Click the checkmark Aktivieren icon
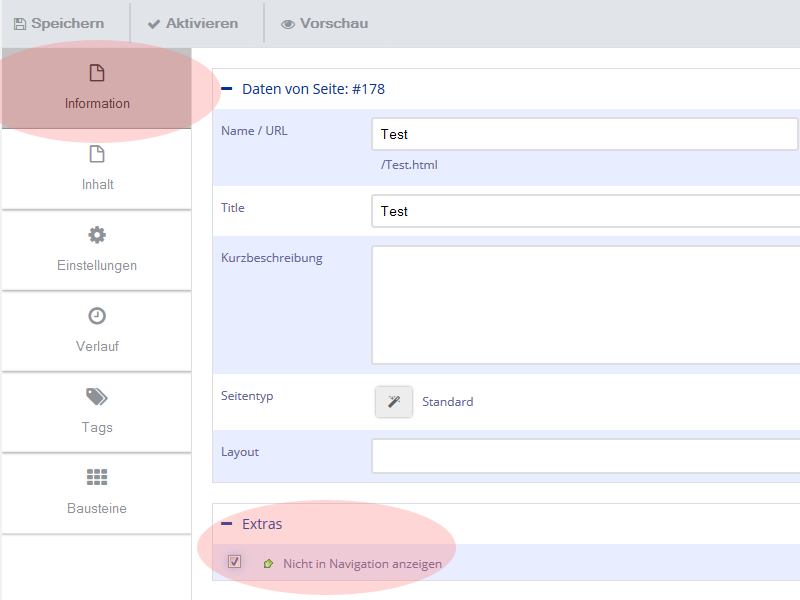Screen dimensions: 800x600 tap(154, 23)
